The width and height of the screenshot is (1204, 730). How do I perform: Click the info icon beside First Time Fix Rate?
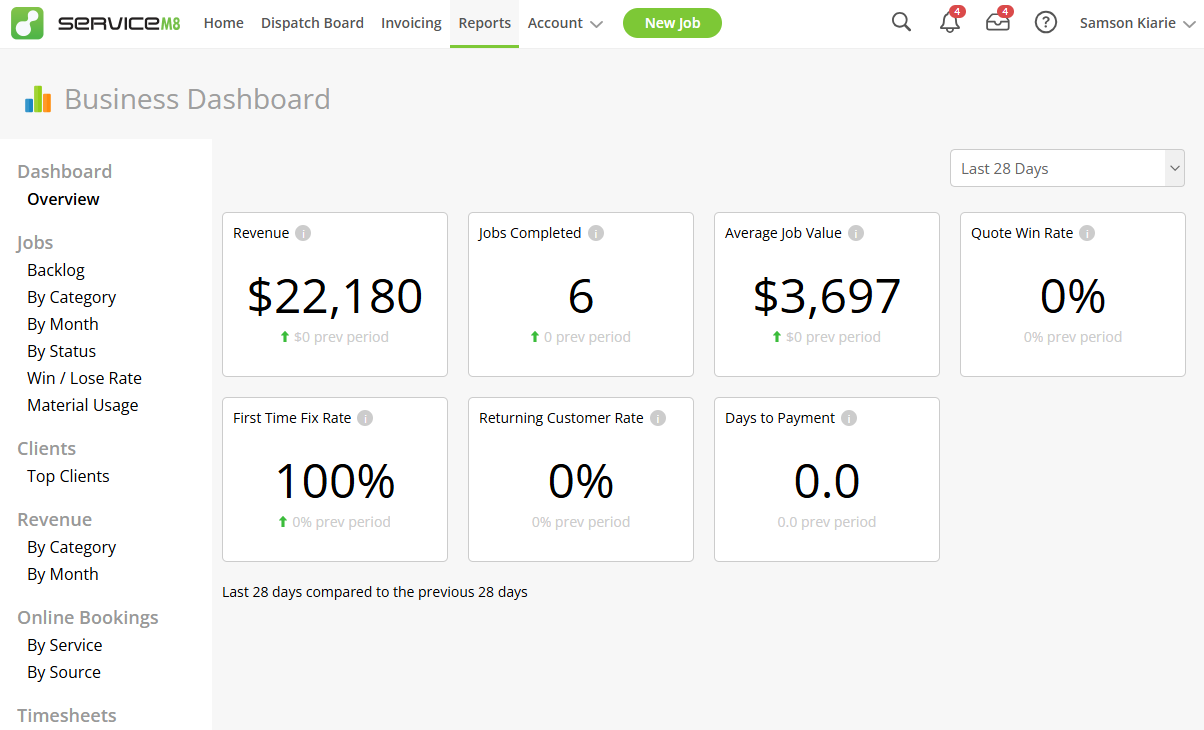click(x=365, y=418)
